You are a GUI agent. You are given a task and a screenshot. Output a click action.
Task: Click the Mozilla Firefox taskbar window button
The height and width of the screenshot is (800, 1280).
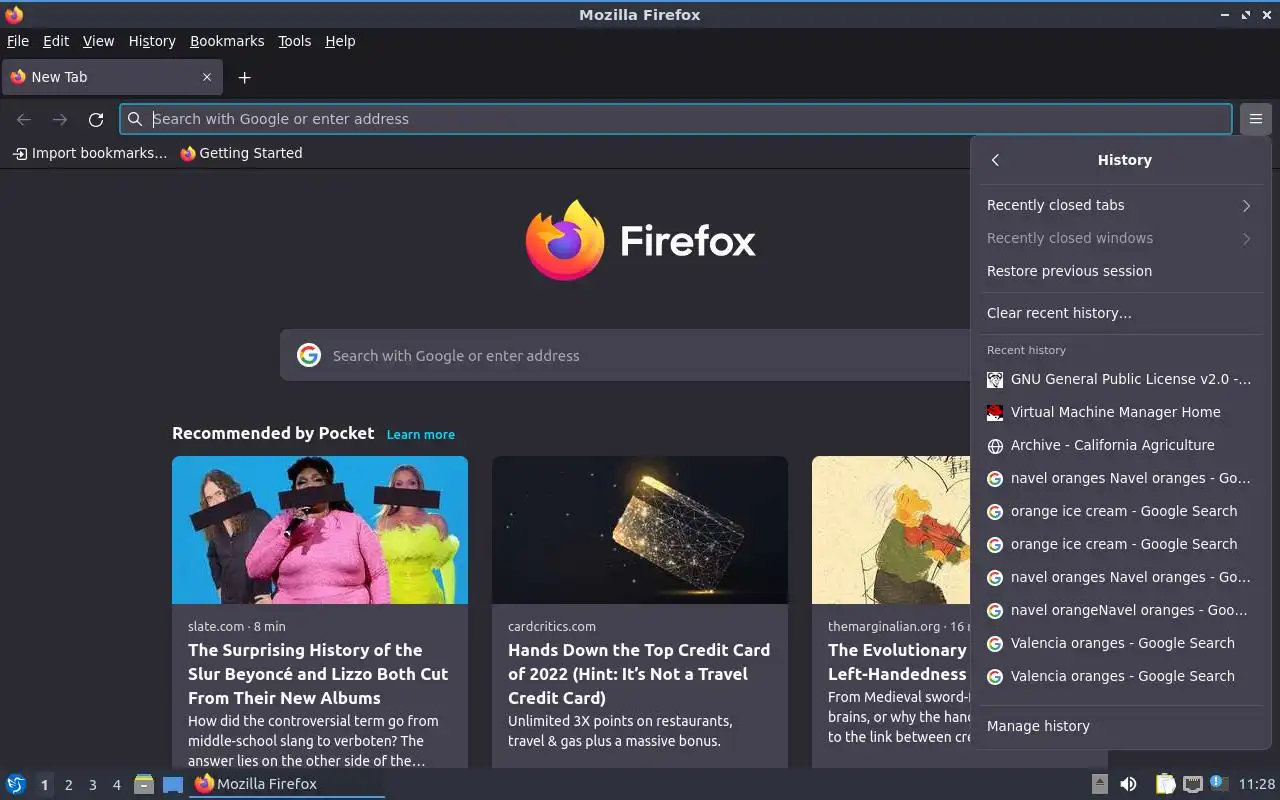pos(287,784)
